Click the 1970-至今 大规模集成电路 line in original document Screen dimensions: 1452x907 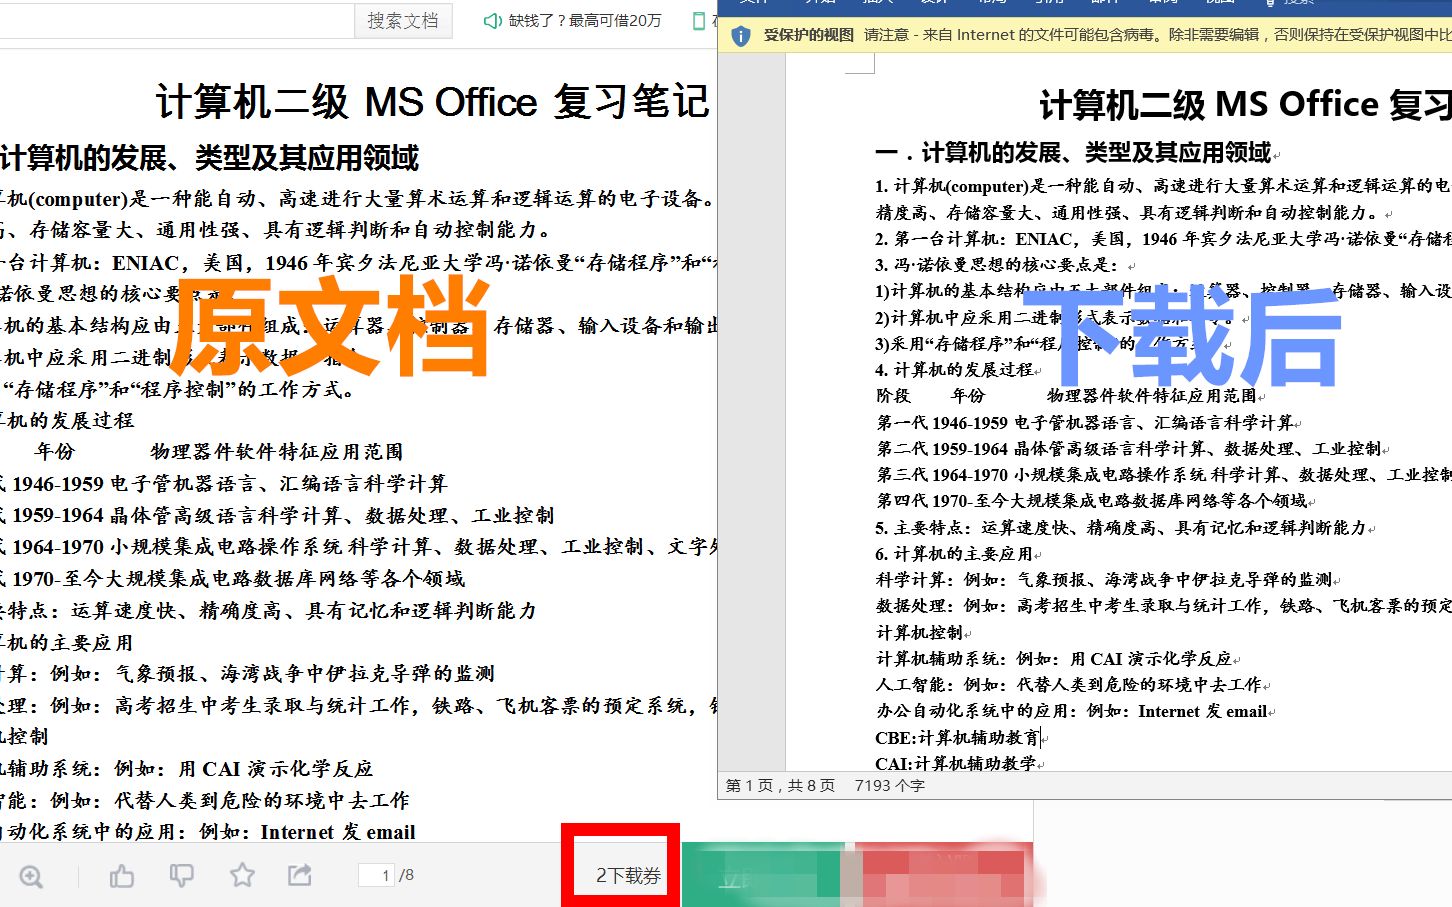232,579
